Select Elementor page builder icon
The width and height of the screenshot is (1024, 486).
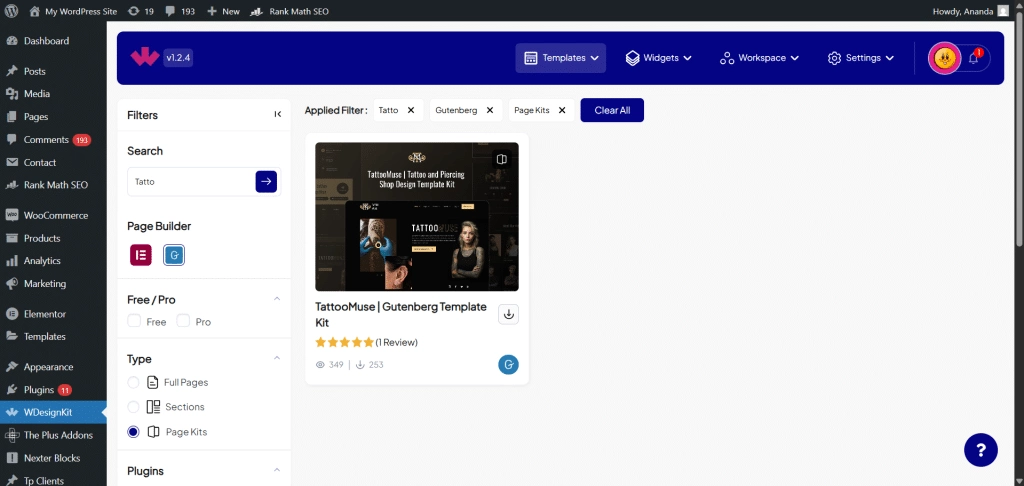click(x=140, y=255)
